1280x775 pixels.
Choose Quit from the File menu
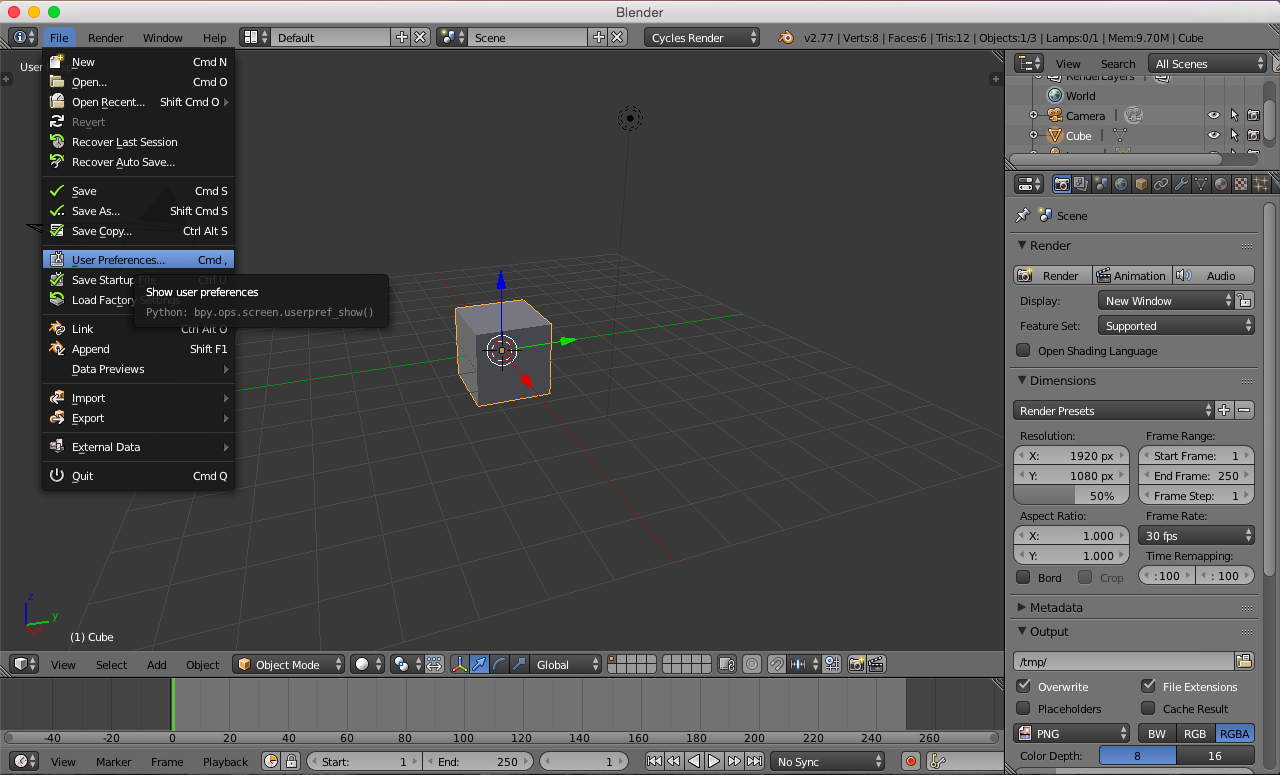(x=139, y=476)
